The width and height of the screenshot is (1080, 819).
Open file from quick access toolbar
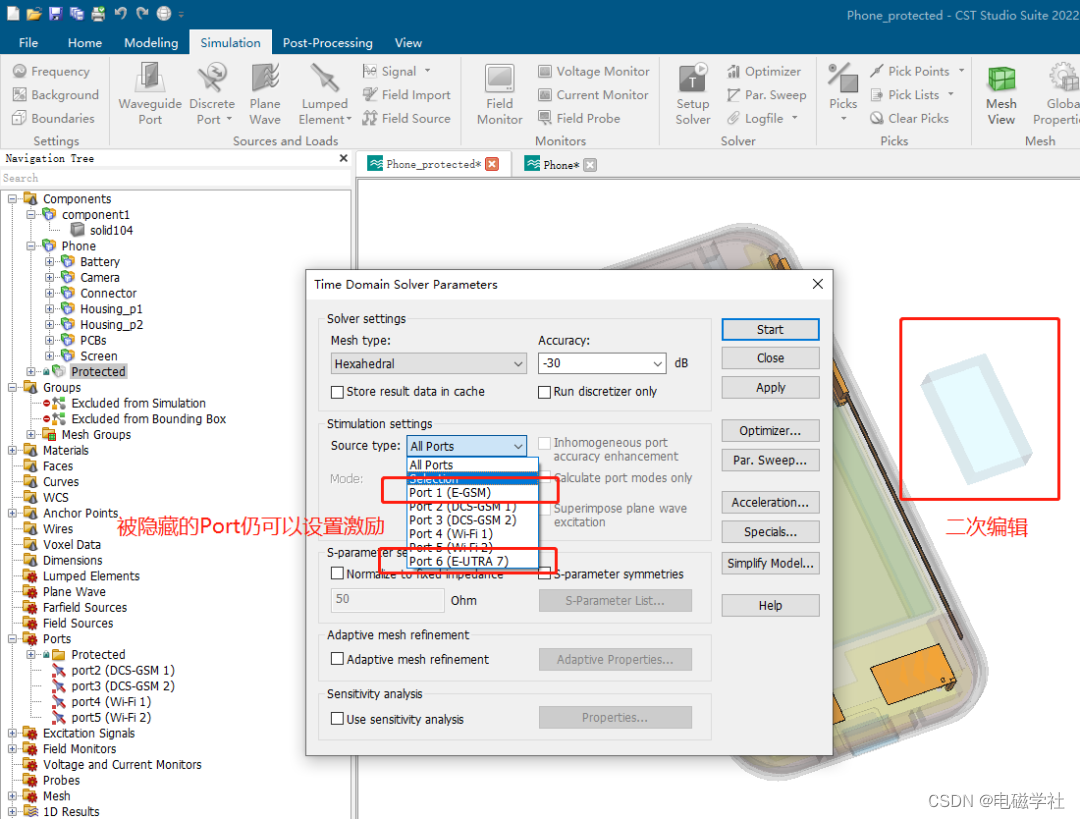pos(34,13)
